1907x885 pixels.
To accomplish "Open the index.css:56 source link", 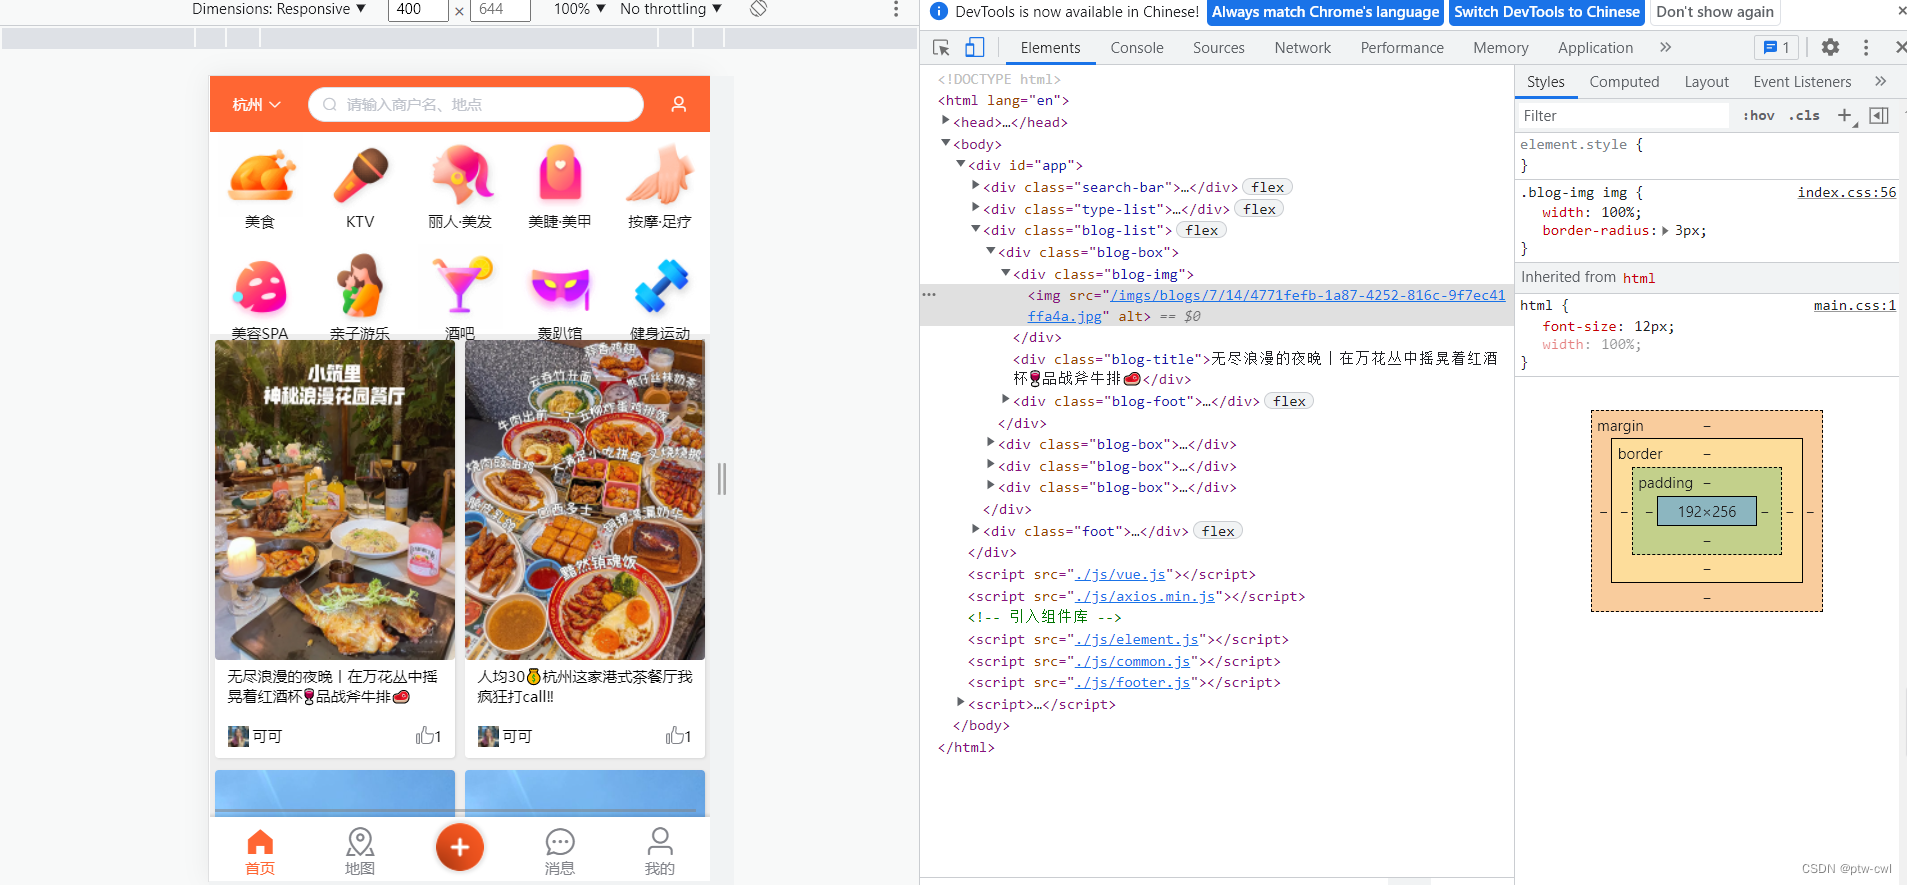I will (1846, 193).
